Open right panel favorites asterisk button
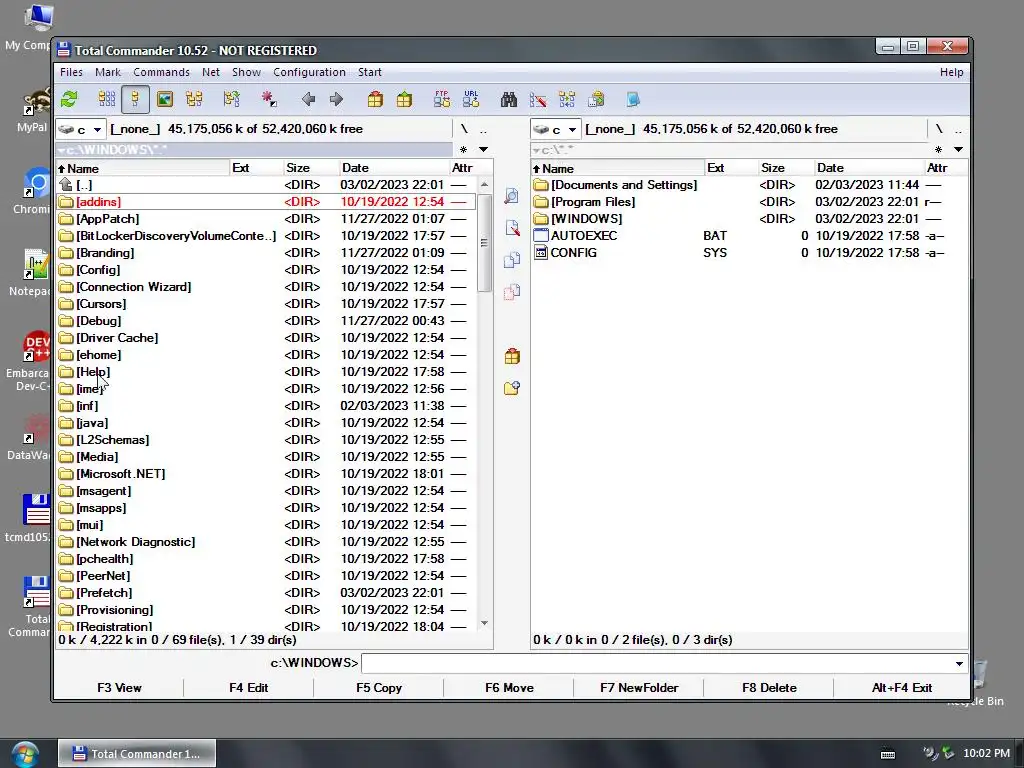This screenshot has height=768, width=1024. 938,150
